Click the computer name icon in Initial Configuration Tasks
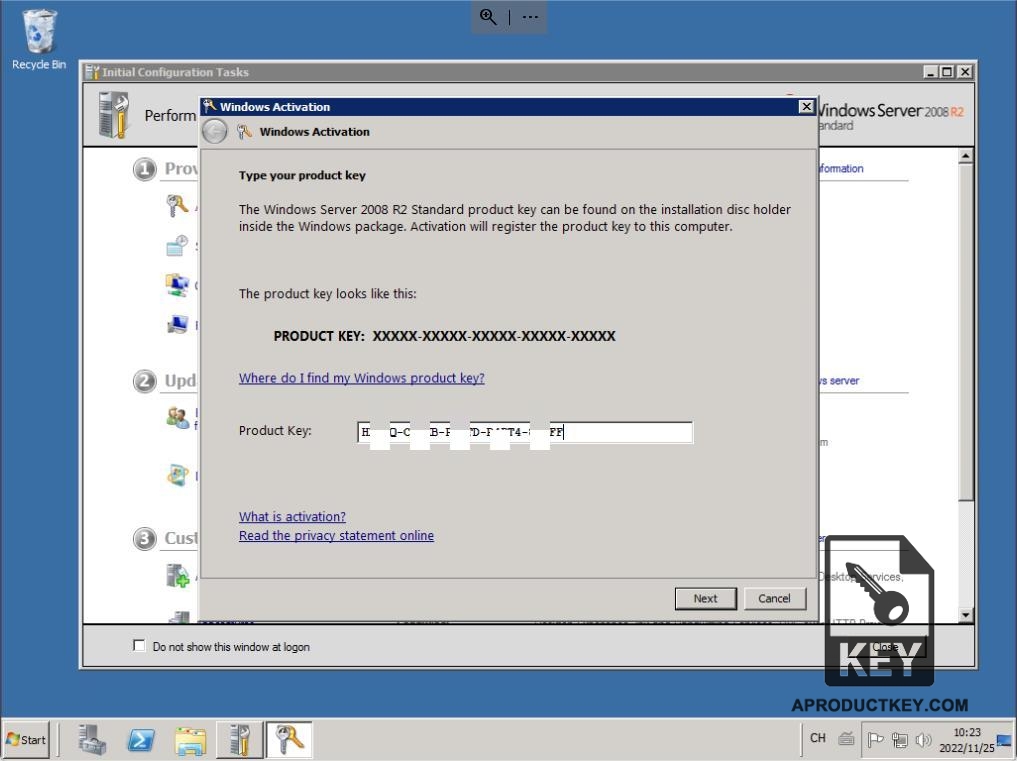The width and height of the screenshot is (1017, 761). click(176, 324)
